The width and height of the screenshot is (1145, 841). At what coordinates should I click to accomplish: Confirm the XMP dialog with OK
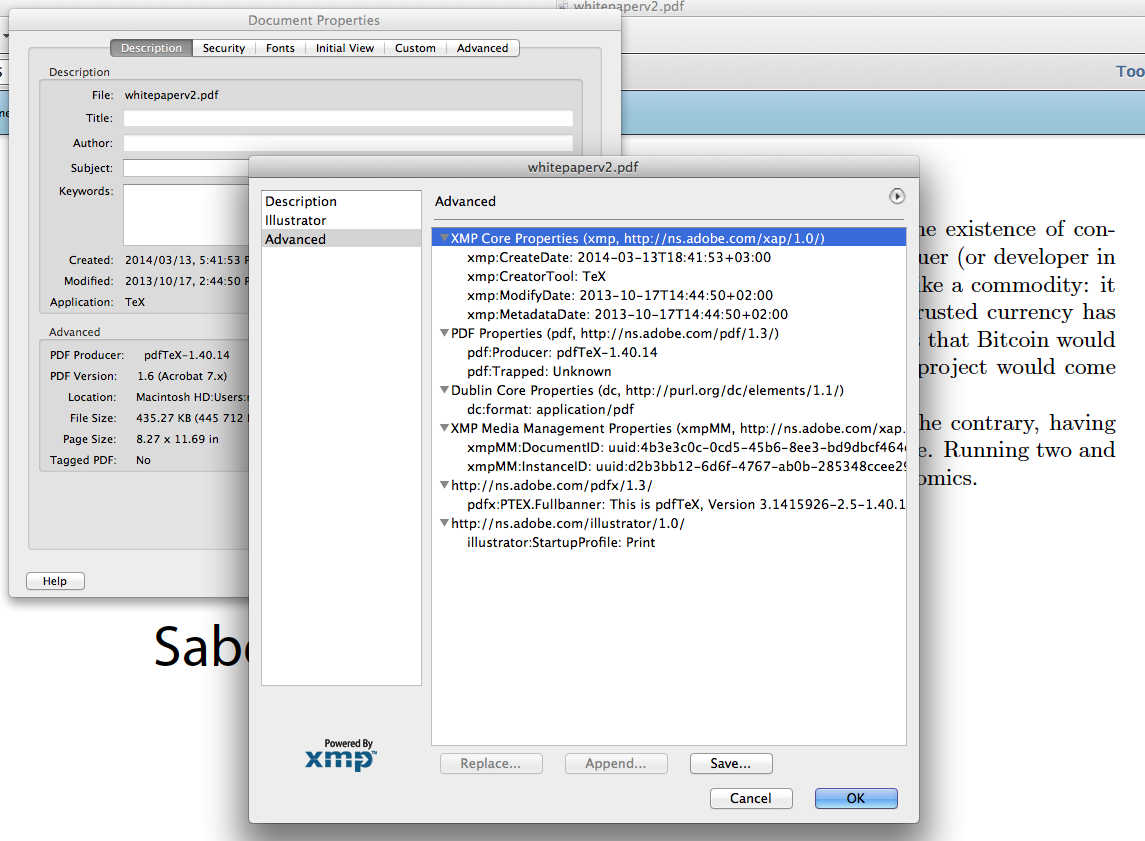click(x=856, y=799)
